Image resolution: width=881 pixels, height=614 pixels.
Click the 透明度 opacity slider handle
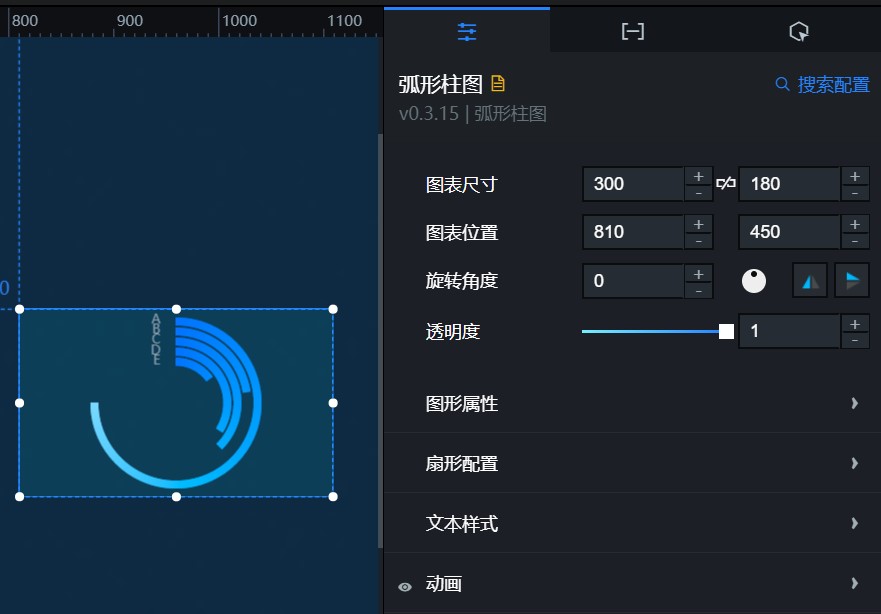pos(726,331)
